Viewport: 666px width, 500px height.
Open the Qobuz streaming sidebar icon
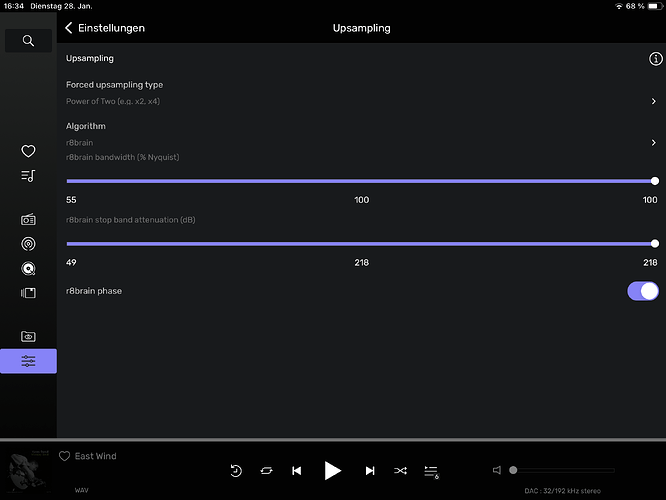[x=28, y=268]
